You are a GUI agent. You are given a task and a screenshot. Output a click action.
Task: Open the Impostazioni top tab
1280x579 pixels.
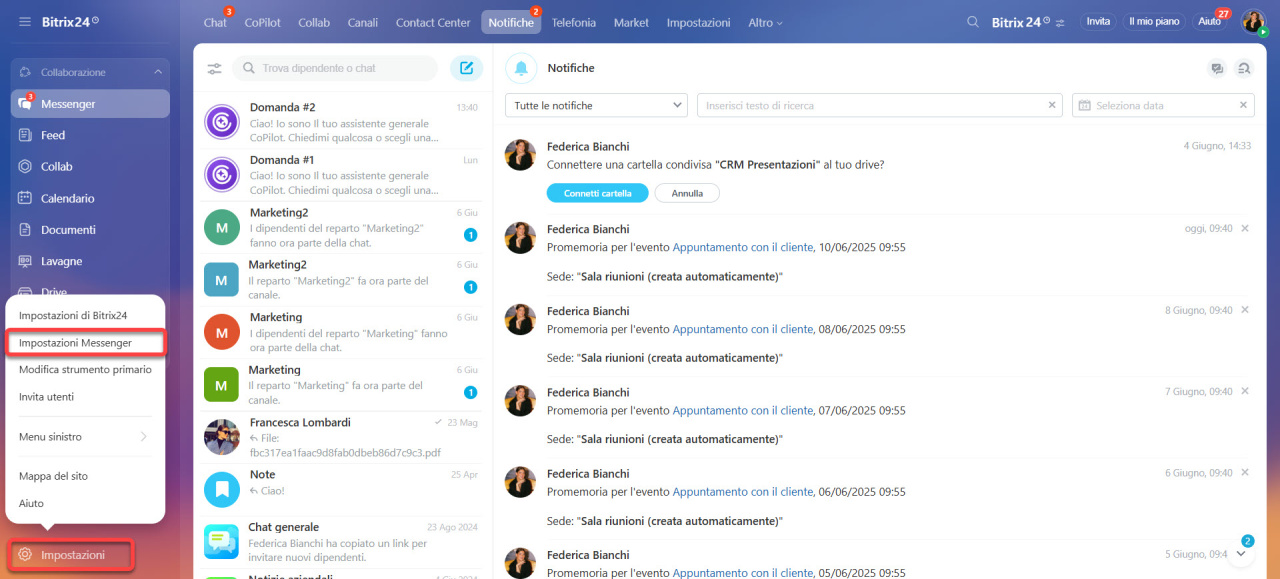[x=698, y=22]
